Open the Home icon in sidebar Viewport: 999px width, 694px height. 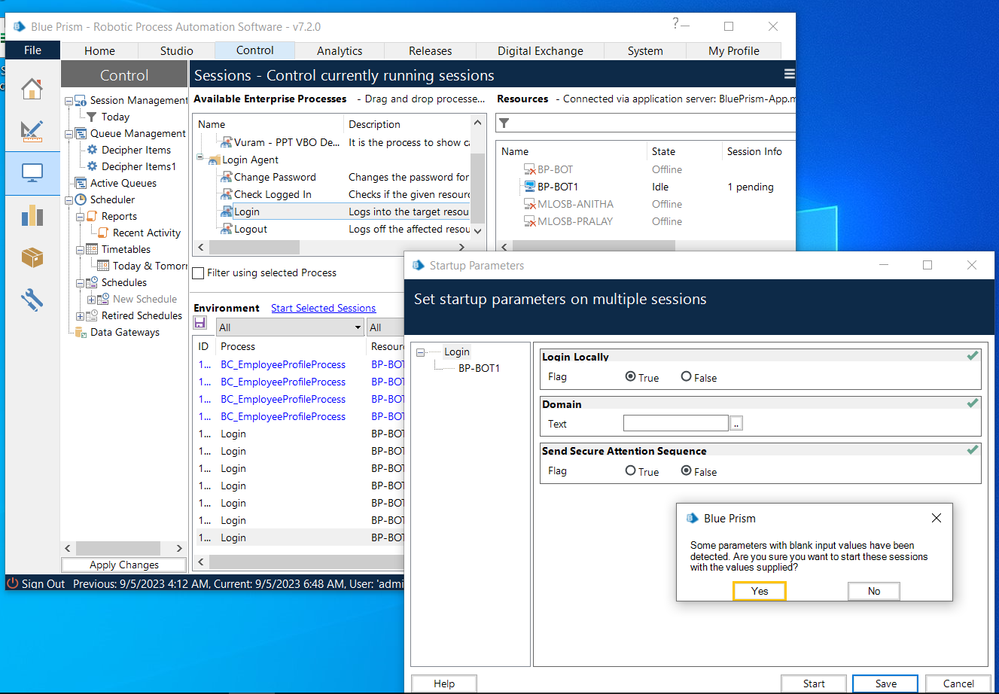pyautogui.click(x=32, y=89)
